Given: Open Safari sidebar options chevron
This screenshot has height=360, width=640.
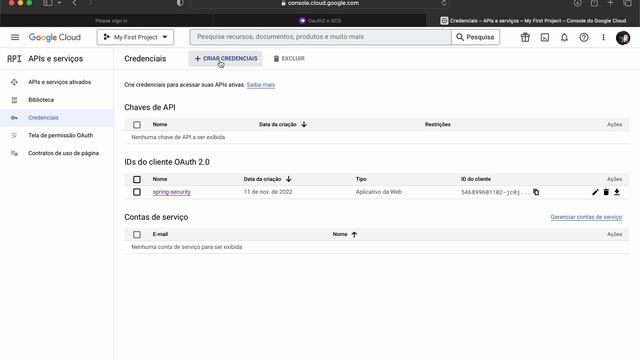Looking at the screenshot, I should [x=60, y=3].
